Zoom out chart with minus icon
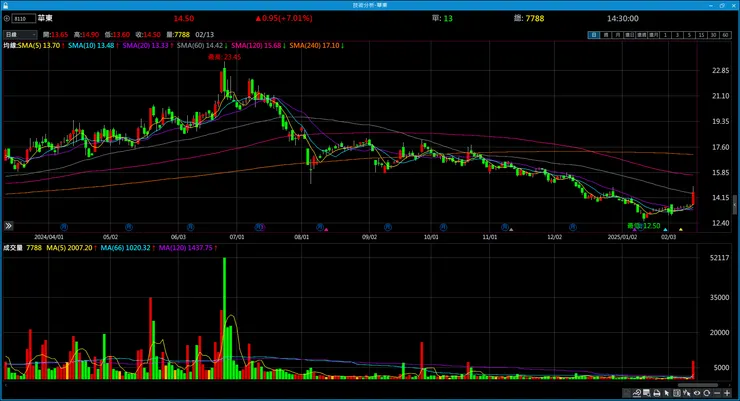Screen dimensions: 740x401 [717, 393]
